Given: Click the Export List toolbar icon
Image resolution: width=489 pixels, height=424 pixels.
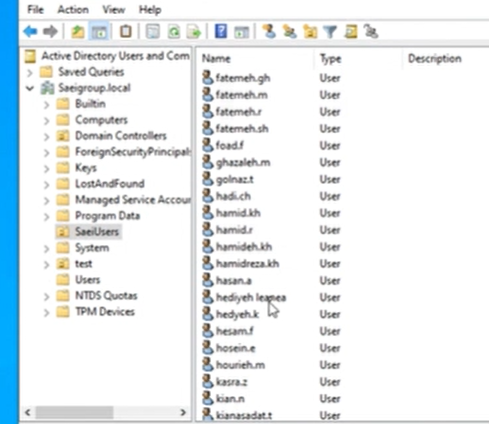Looking at the screenshot, I should click(x=194, y=32).
